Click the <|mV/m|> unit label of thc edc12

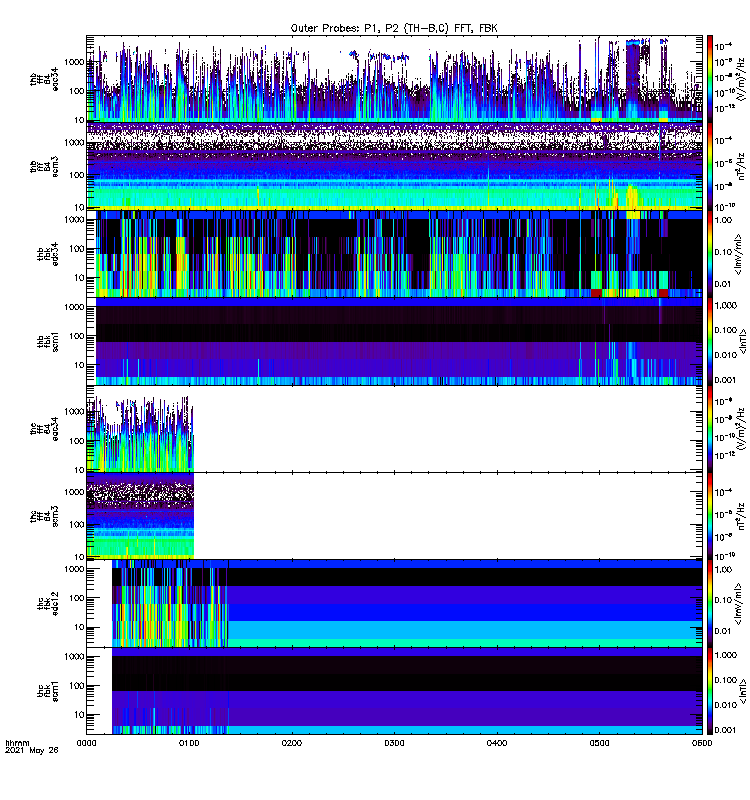(738, 604)
